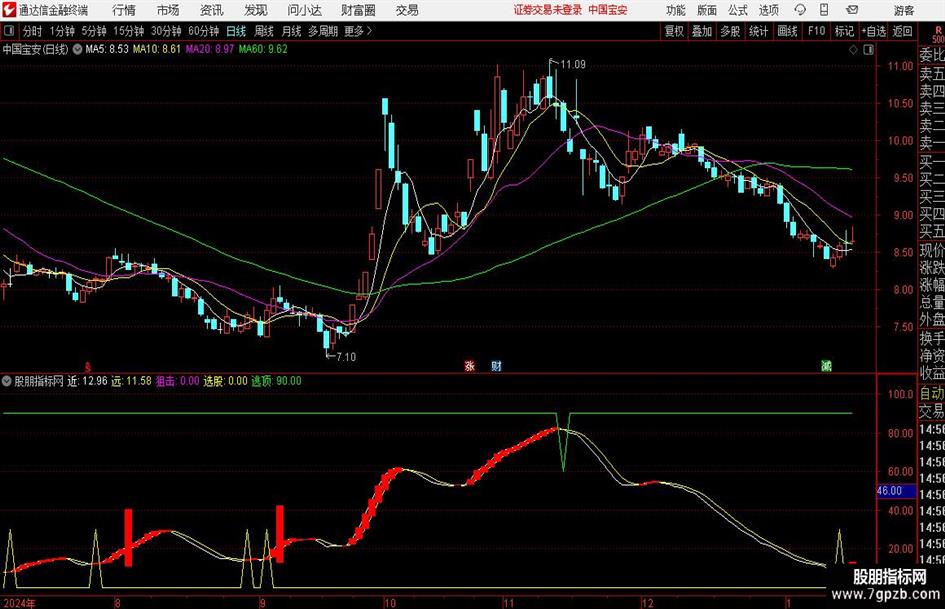The width and height of the screenshot is (945, 609).
Task: Open the mail envelope icon
Action: click(x=852, y=10)
